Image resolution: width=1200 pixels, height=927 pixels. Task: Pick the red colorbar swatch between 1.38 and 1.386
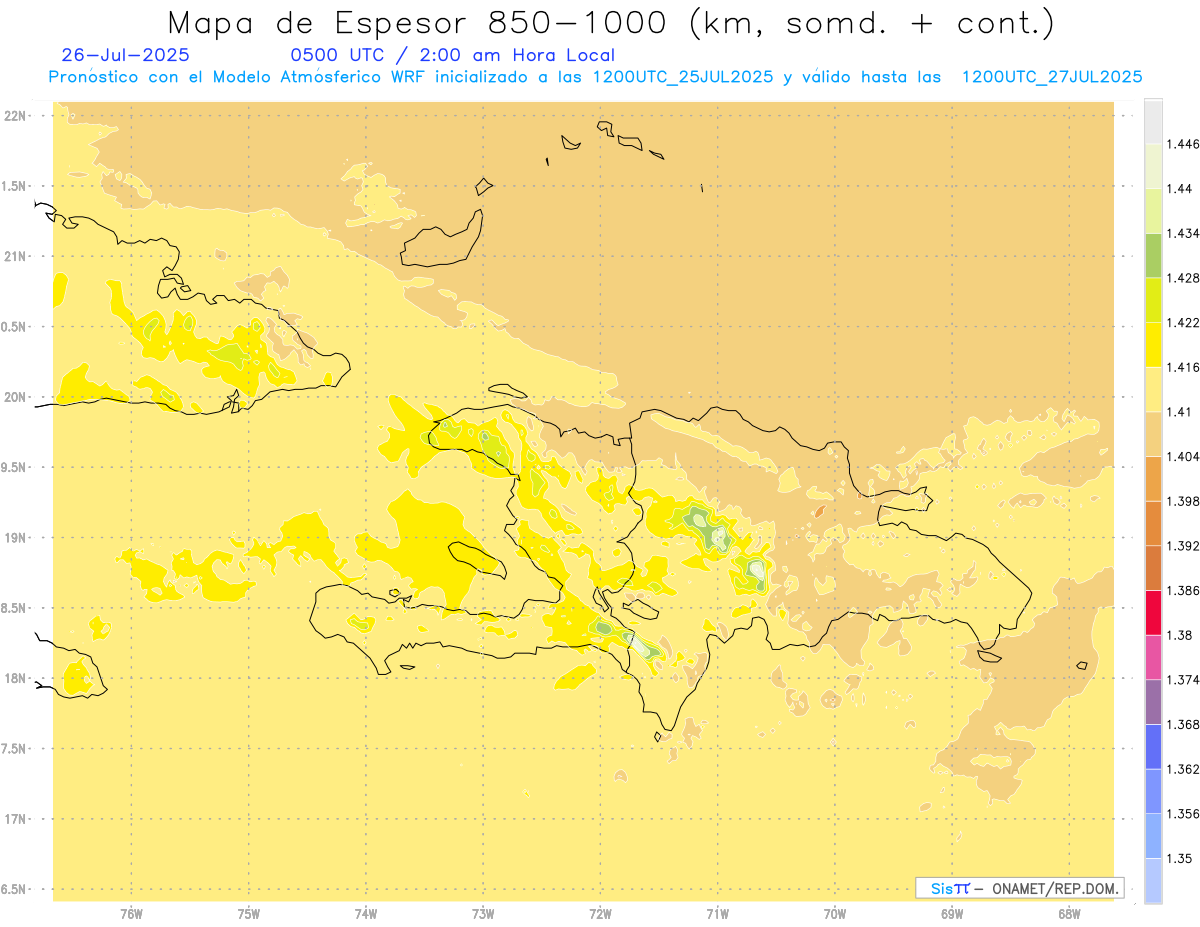tap(1153, 613)
